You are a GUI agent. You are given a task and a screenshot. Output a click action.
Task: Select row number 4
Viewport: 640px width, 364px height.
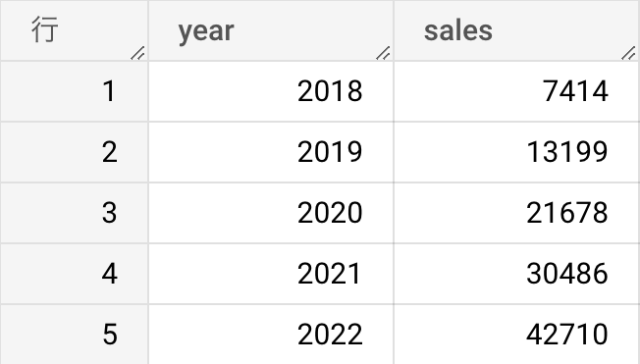coord(74,274)
